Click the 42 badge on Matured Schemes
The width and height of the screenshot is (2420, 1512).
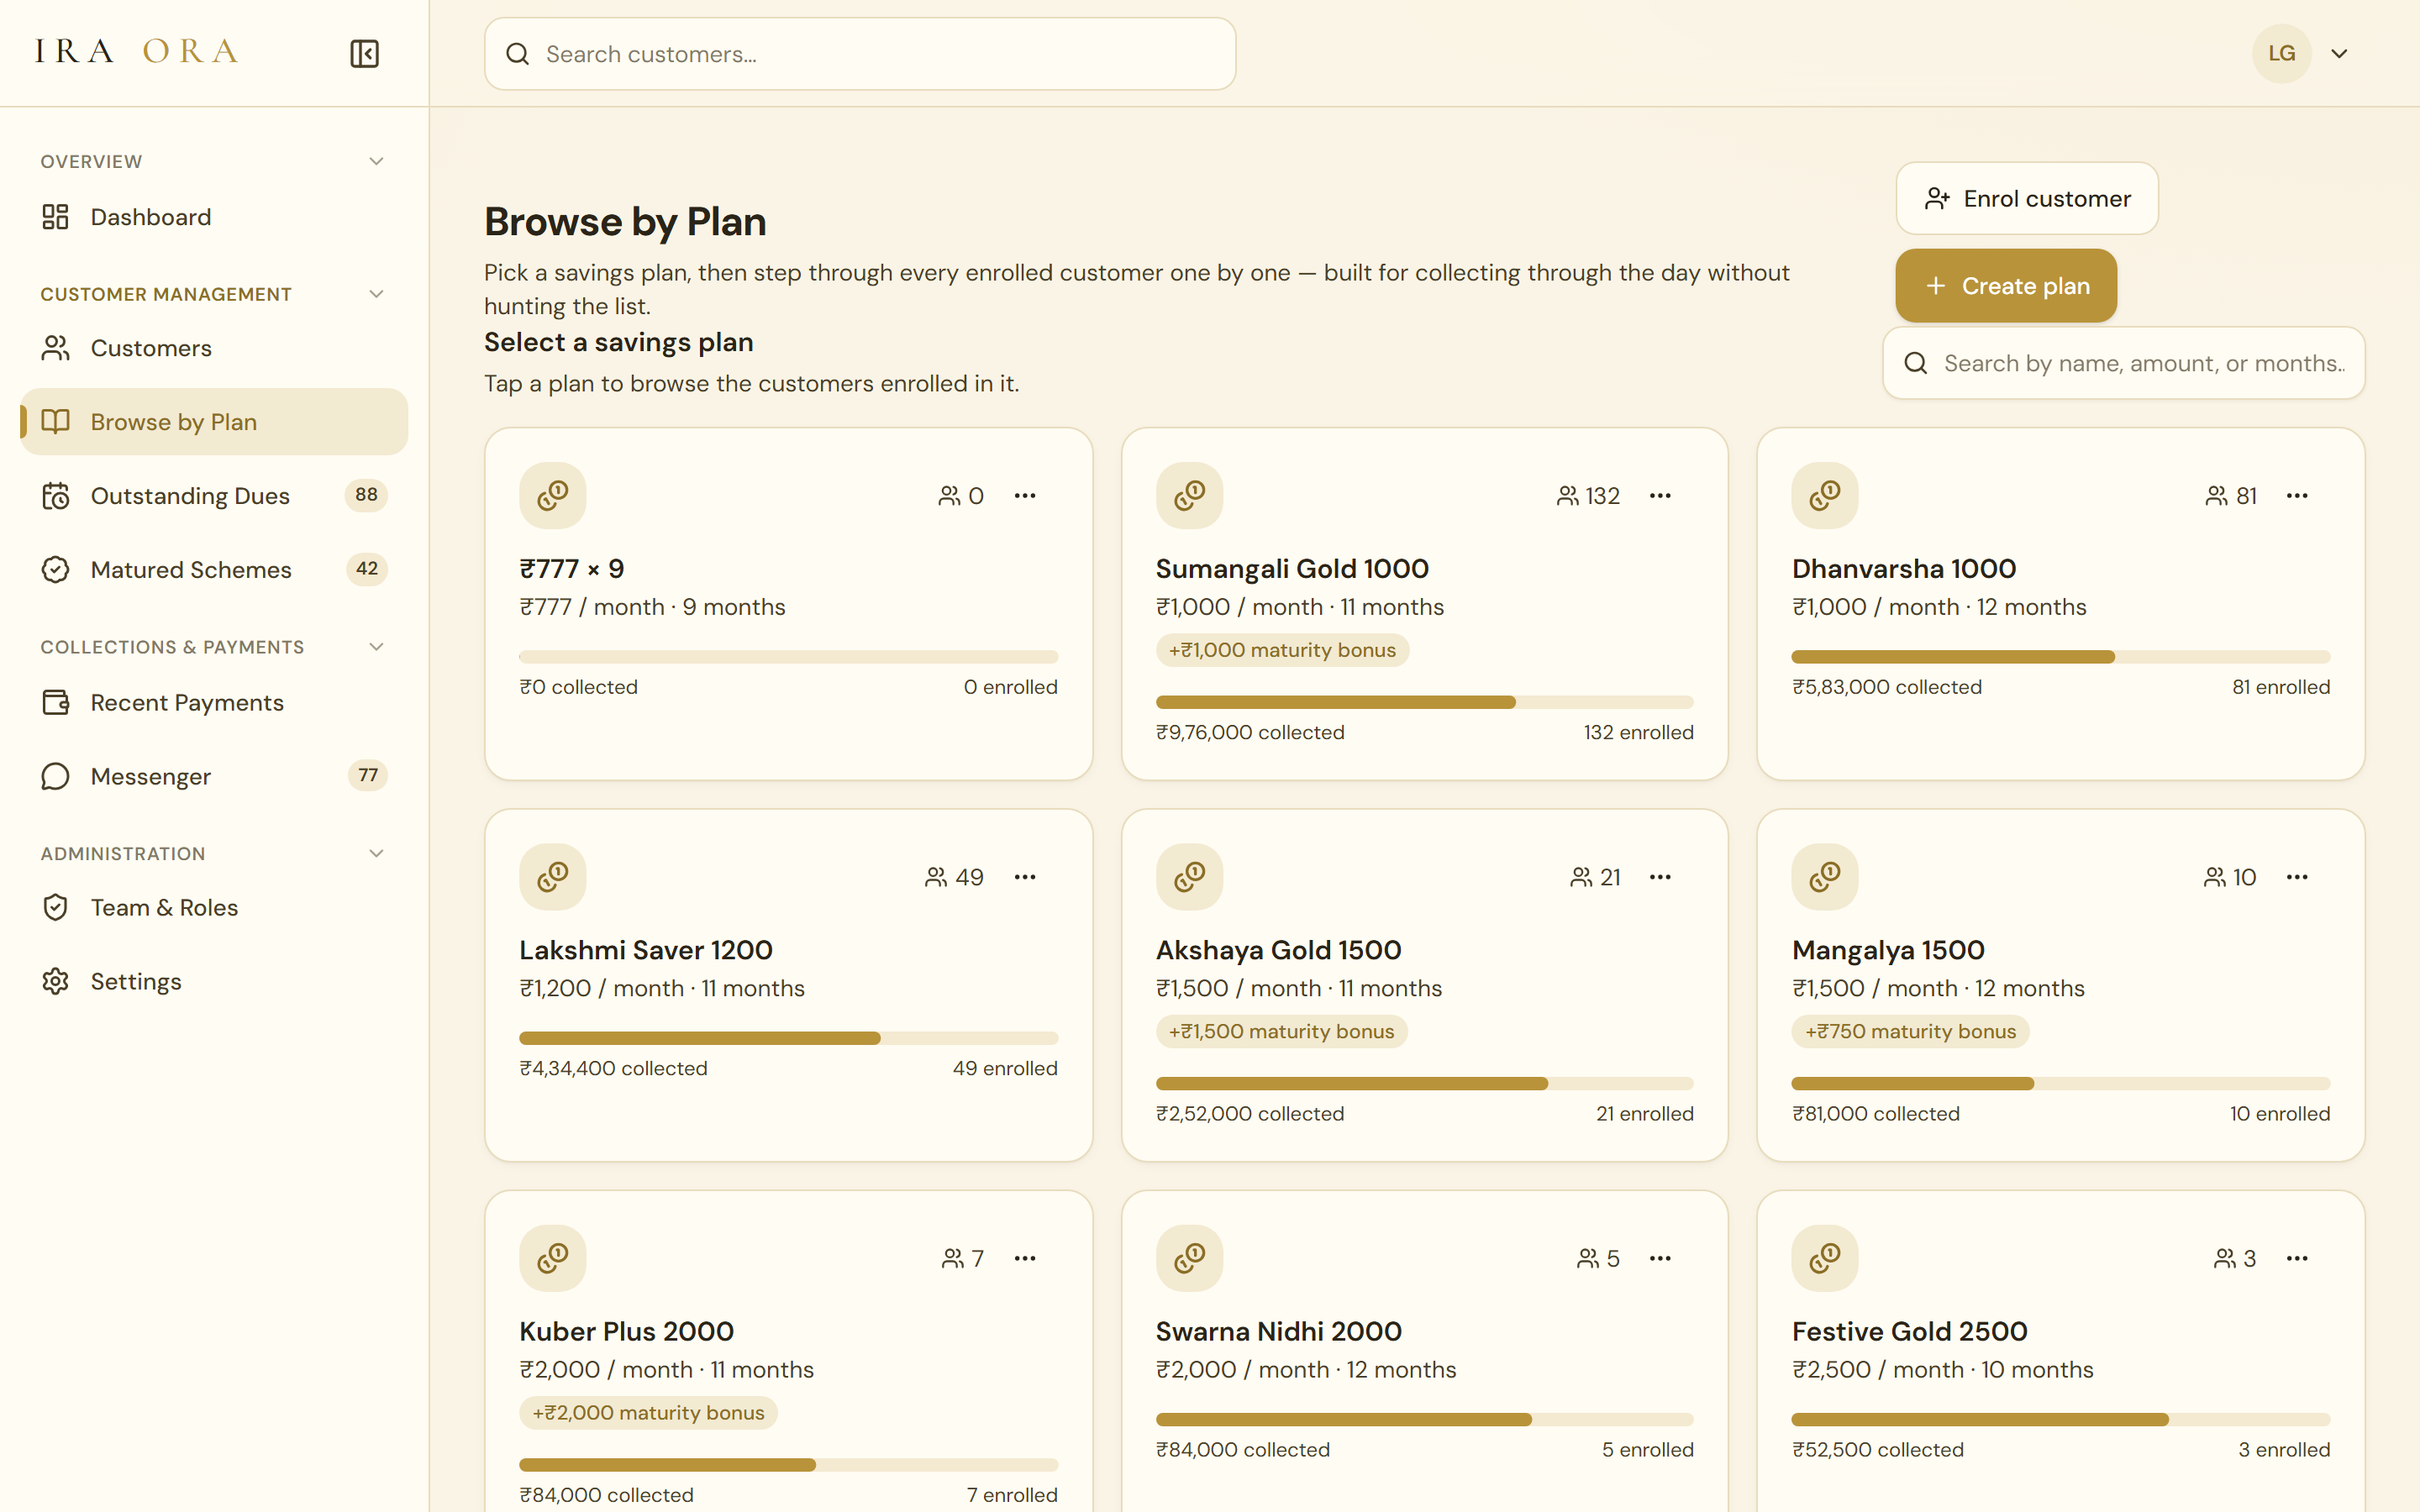367,569
